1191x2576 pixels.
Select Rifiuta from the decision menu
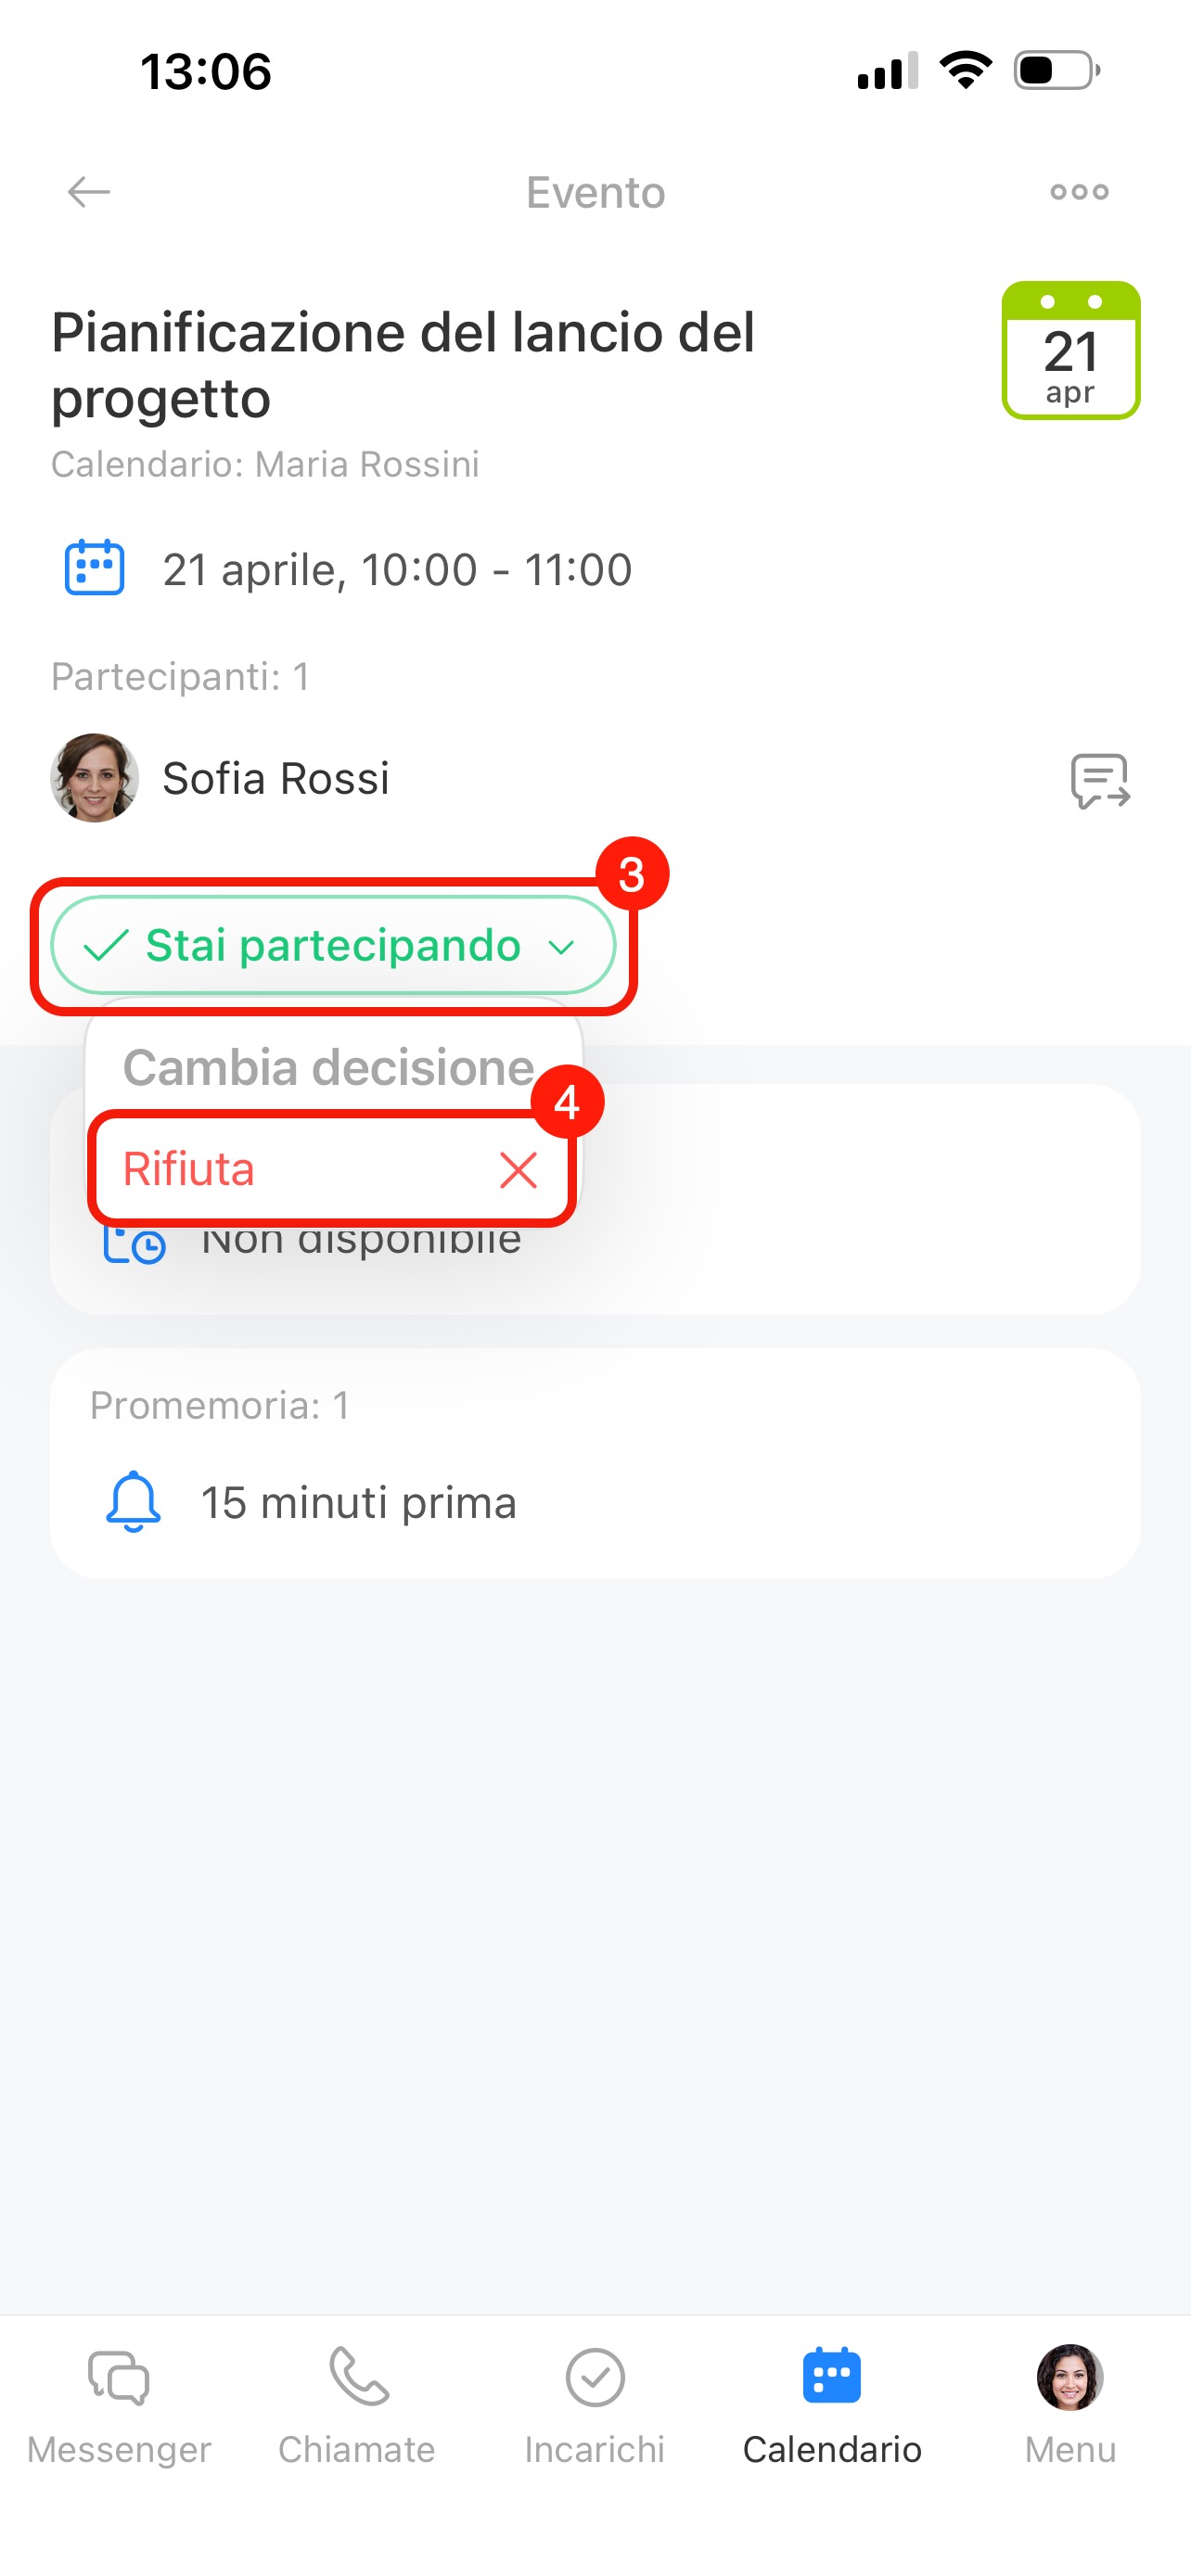(190, 1169)
